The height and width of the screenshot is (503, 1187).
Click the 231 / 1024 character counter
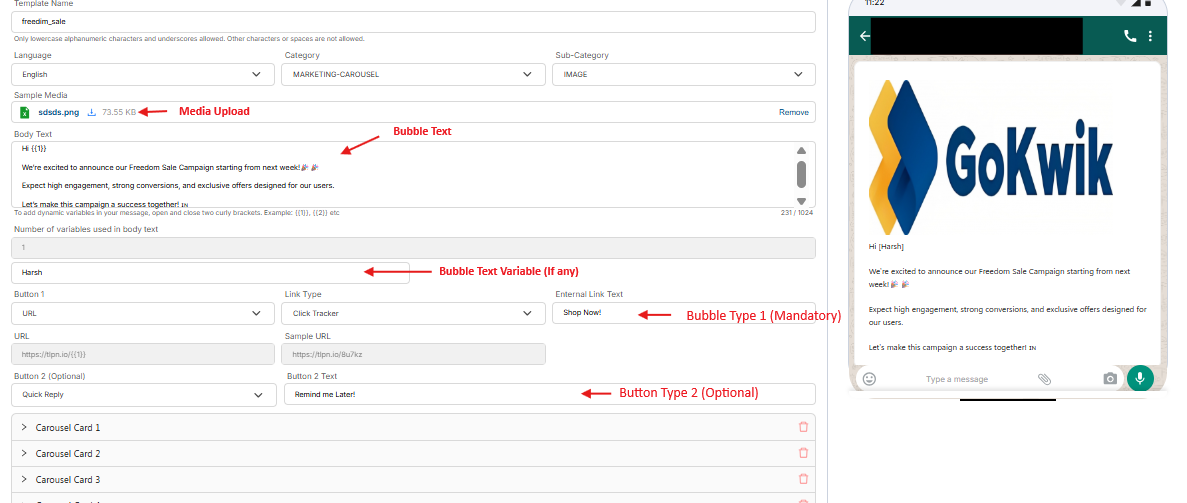tap(796, 214)
